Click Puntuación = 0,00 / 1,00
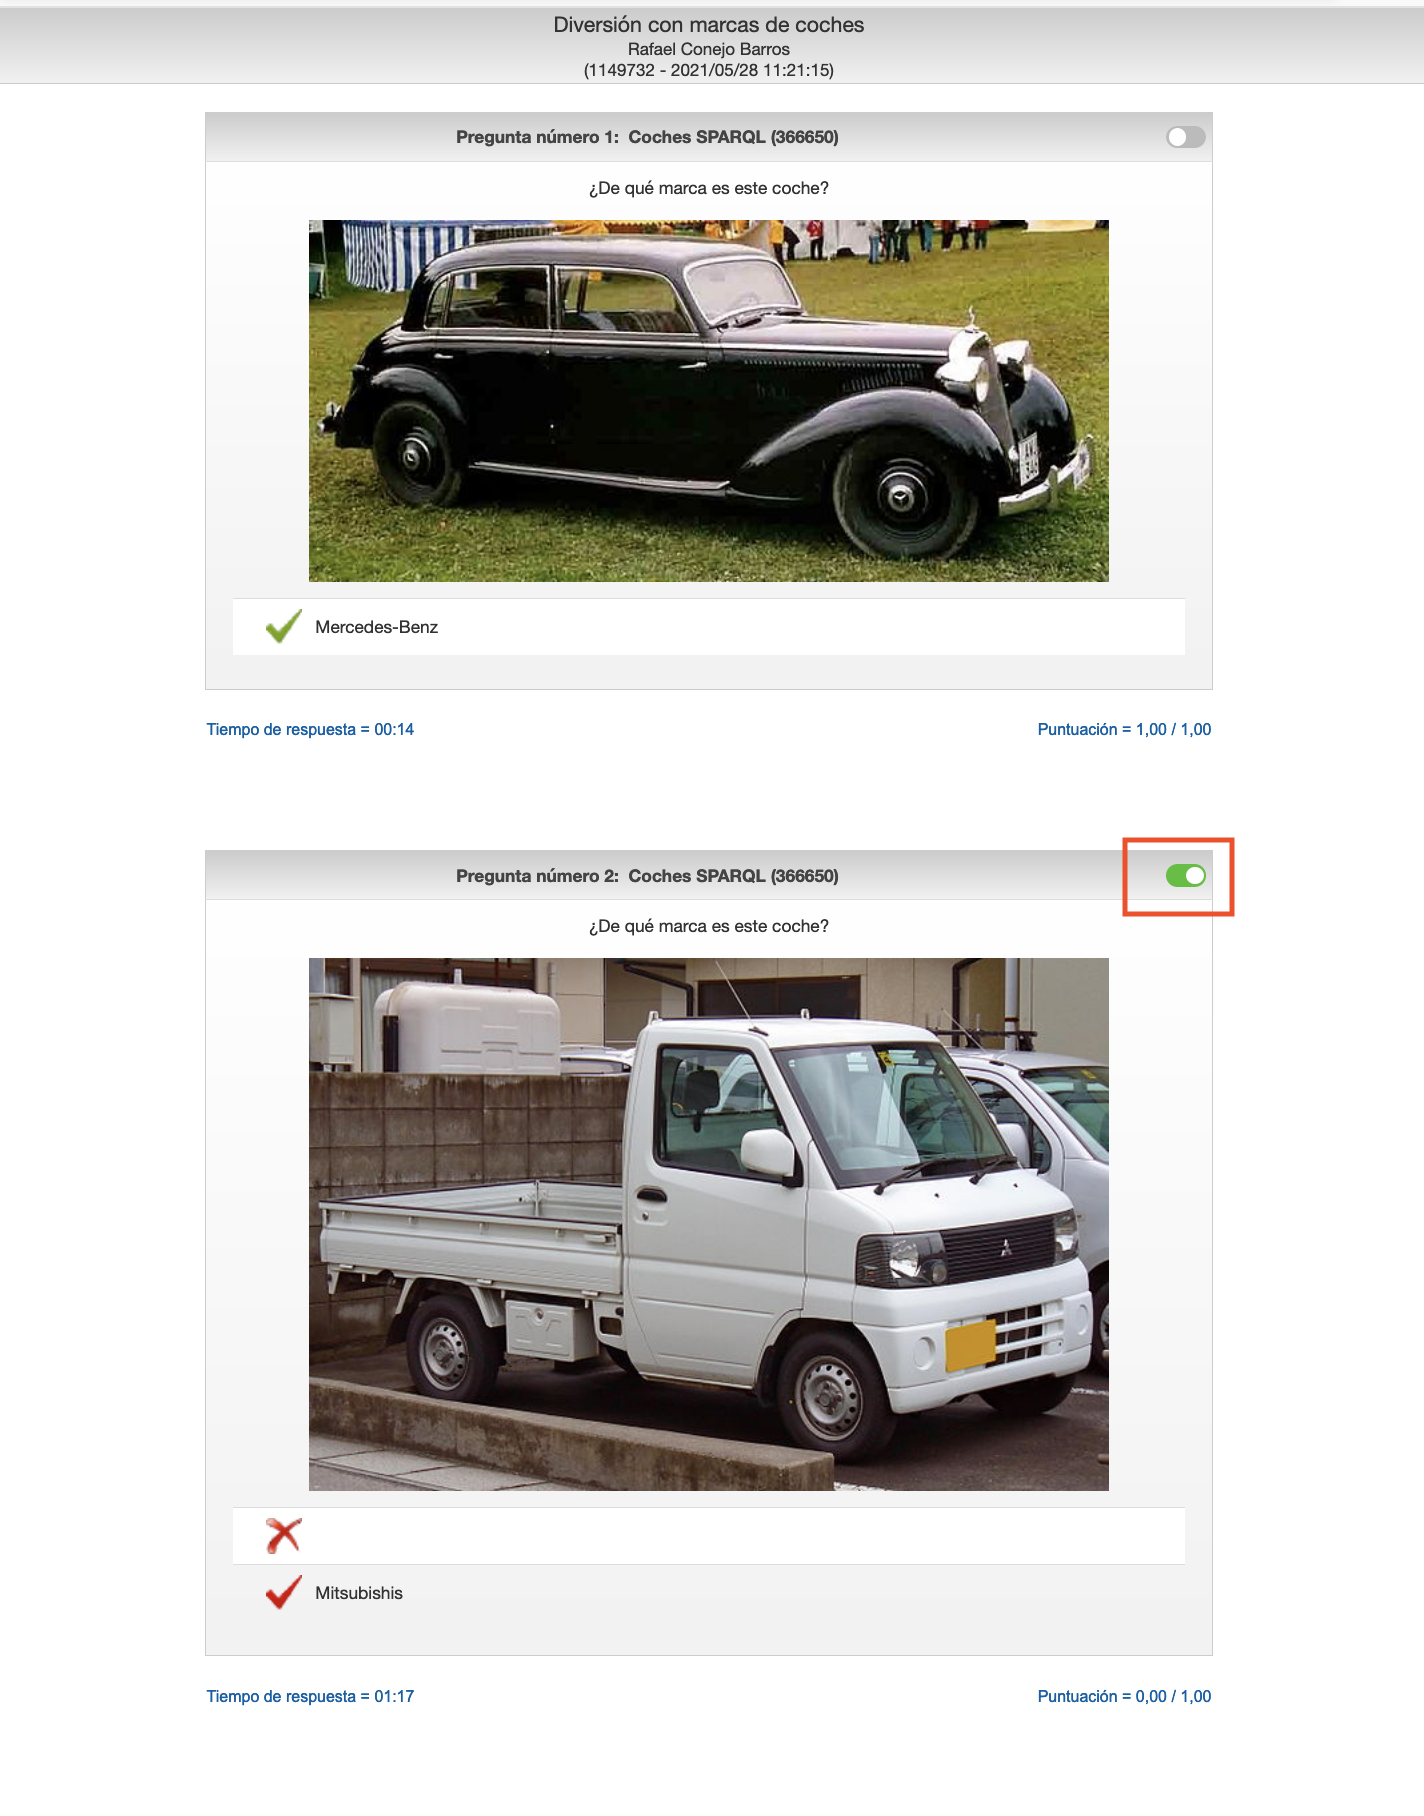The width and height of the screenshot is (1424, 1816). click(1124, 1696)
